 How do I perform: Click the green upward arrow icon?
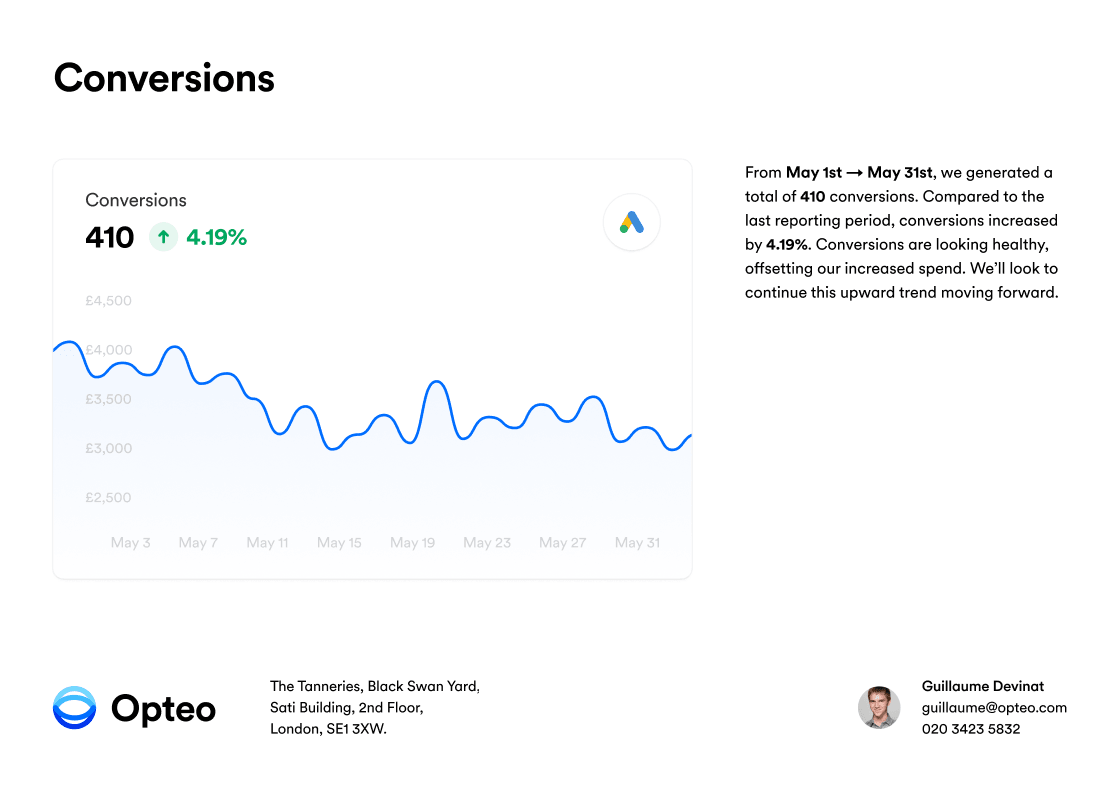click(163, 236)
